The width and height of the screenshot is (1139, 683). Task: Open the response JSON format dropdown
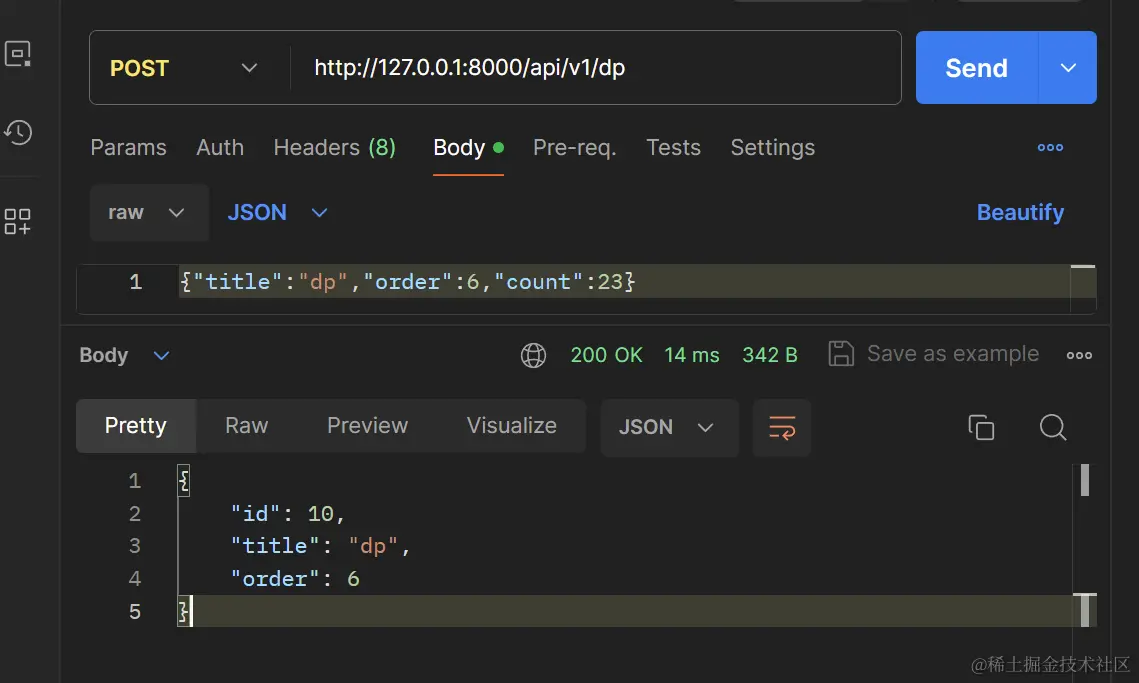(x=669, y=427)
